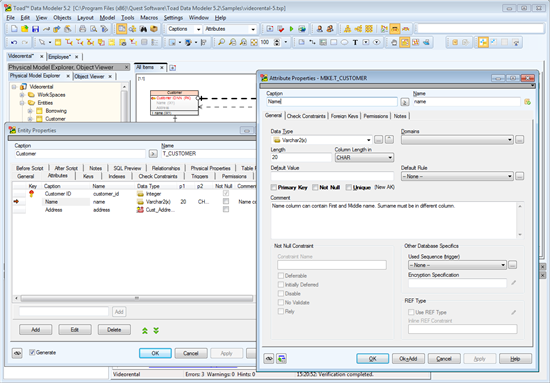
Task: Toggle the Unique checkbox
Action: tap(348, 187)
